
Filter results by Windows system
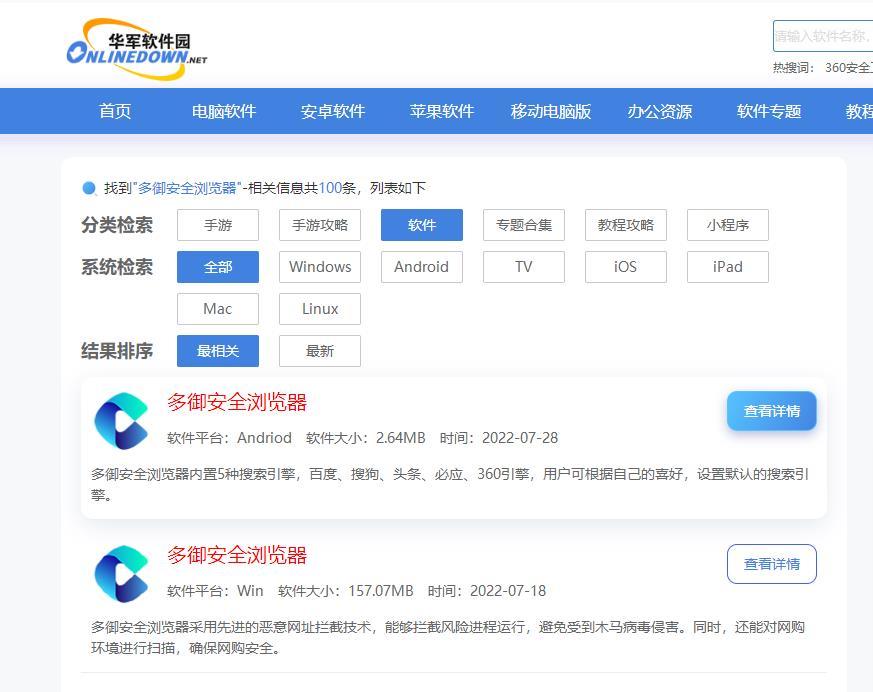[320, 267]
